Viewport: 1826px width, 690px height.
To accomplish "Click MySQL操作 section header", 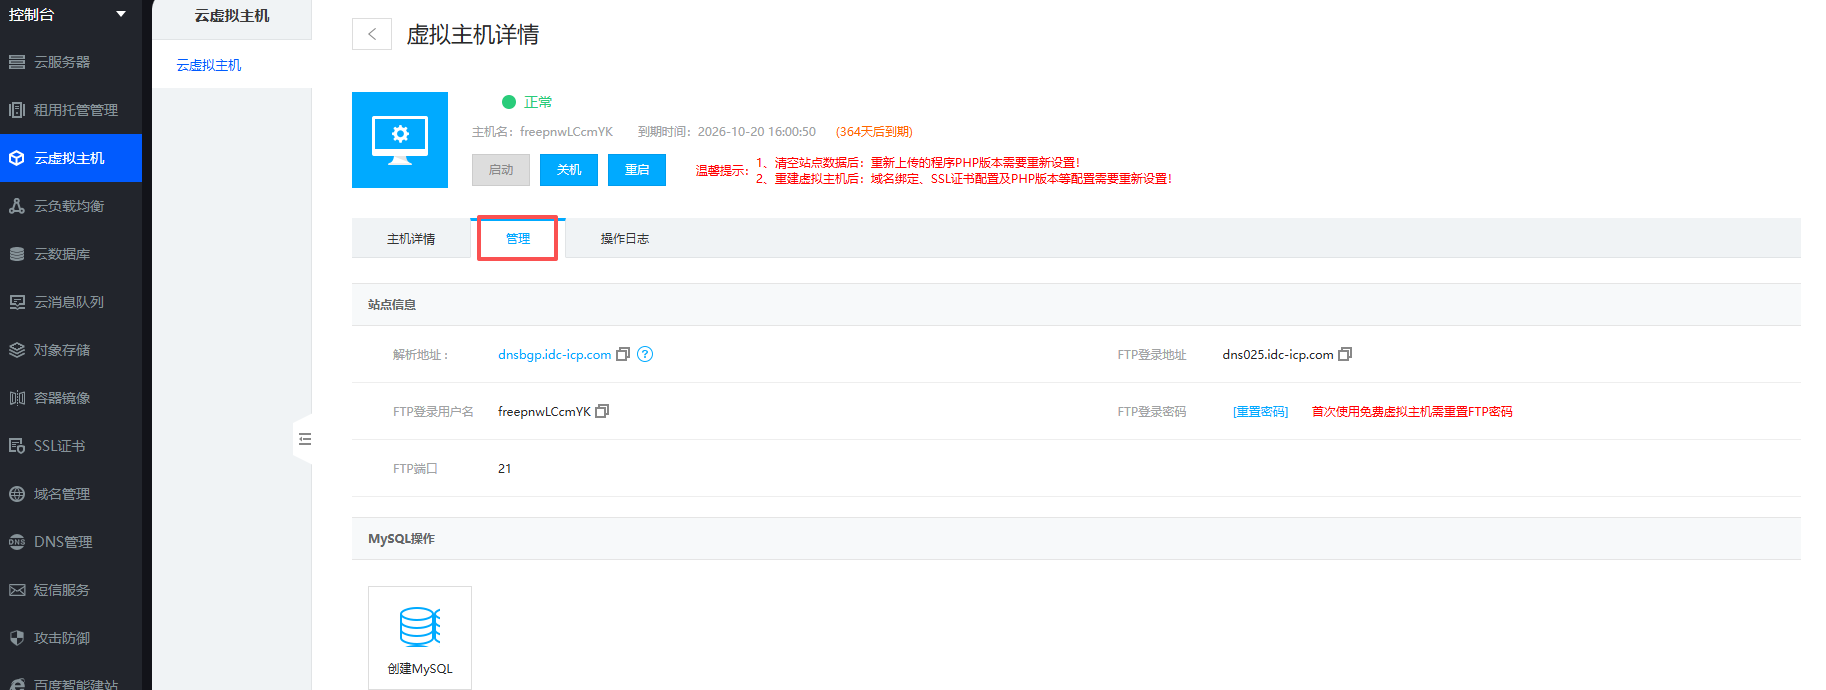I will 401,539.
